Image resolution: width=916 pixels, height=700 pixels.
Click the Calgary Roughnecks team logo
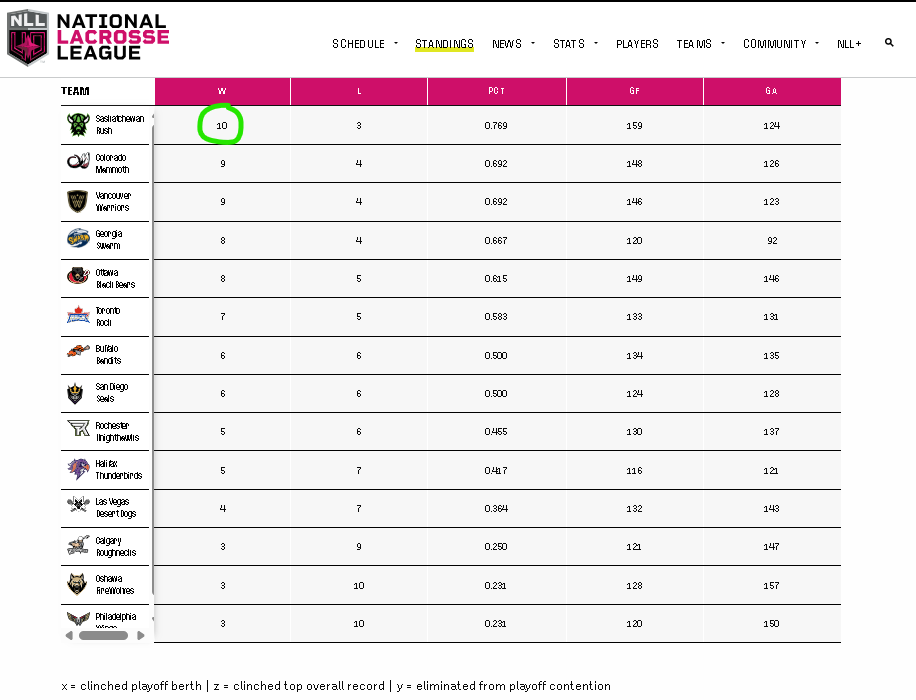click(78, 545)
